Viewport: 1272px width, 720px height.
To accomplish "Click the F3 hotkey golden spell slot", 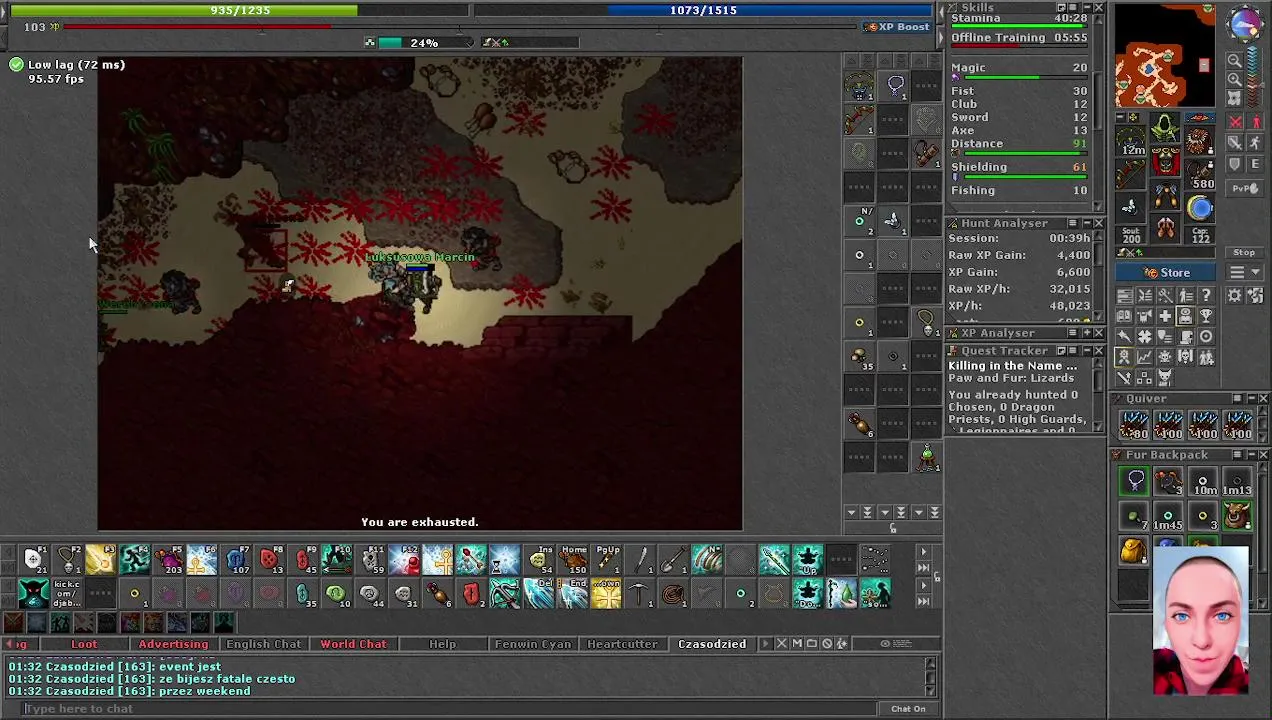I will tap(100, 560).
